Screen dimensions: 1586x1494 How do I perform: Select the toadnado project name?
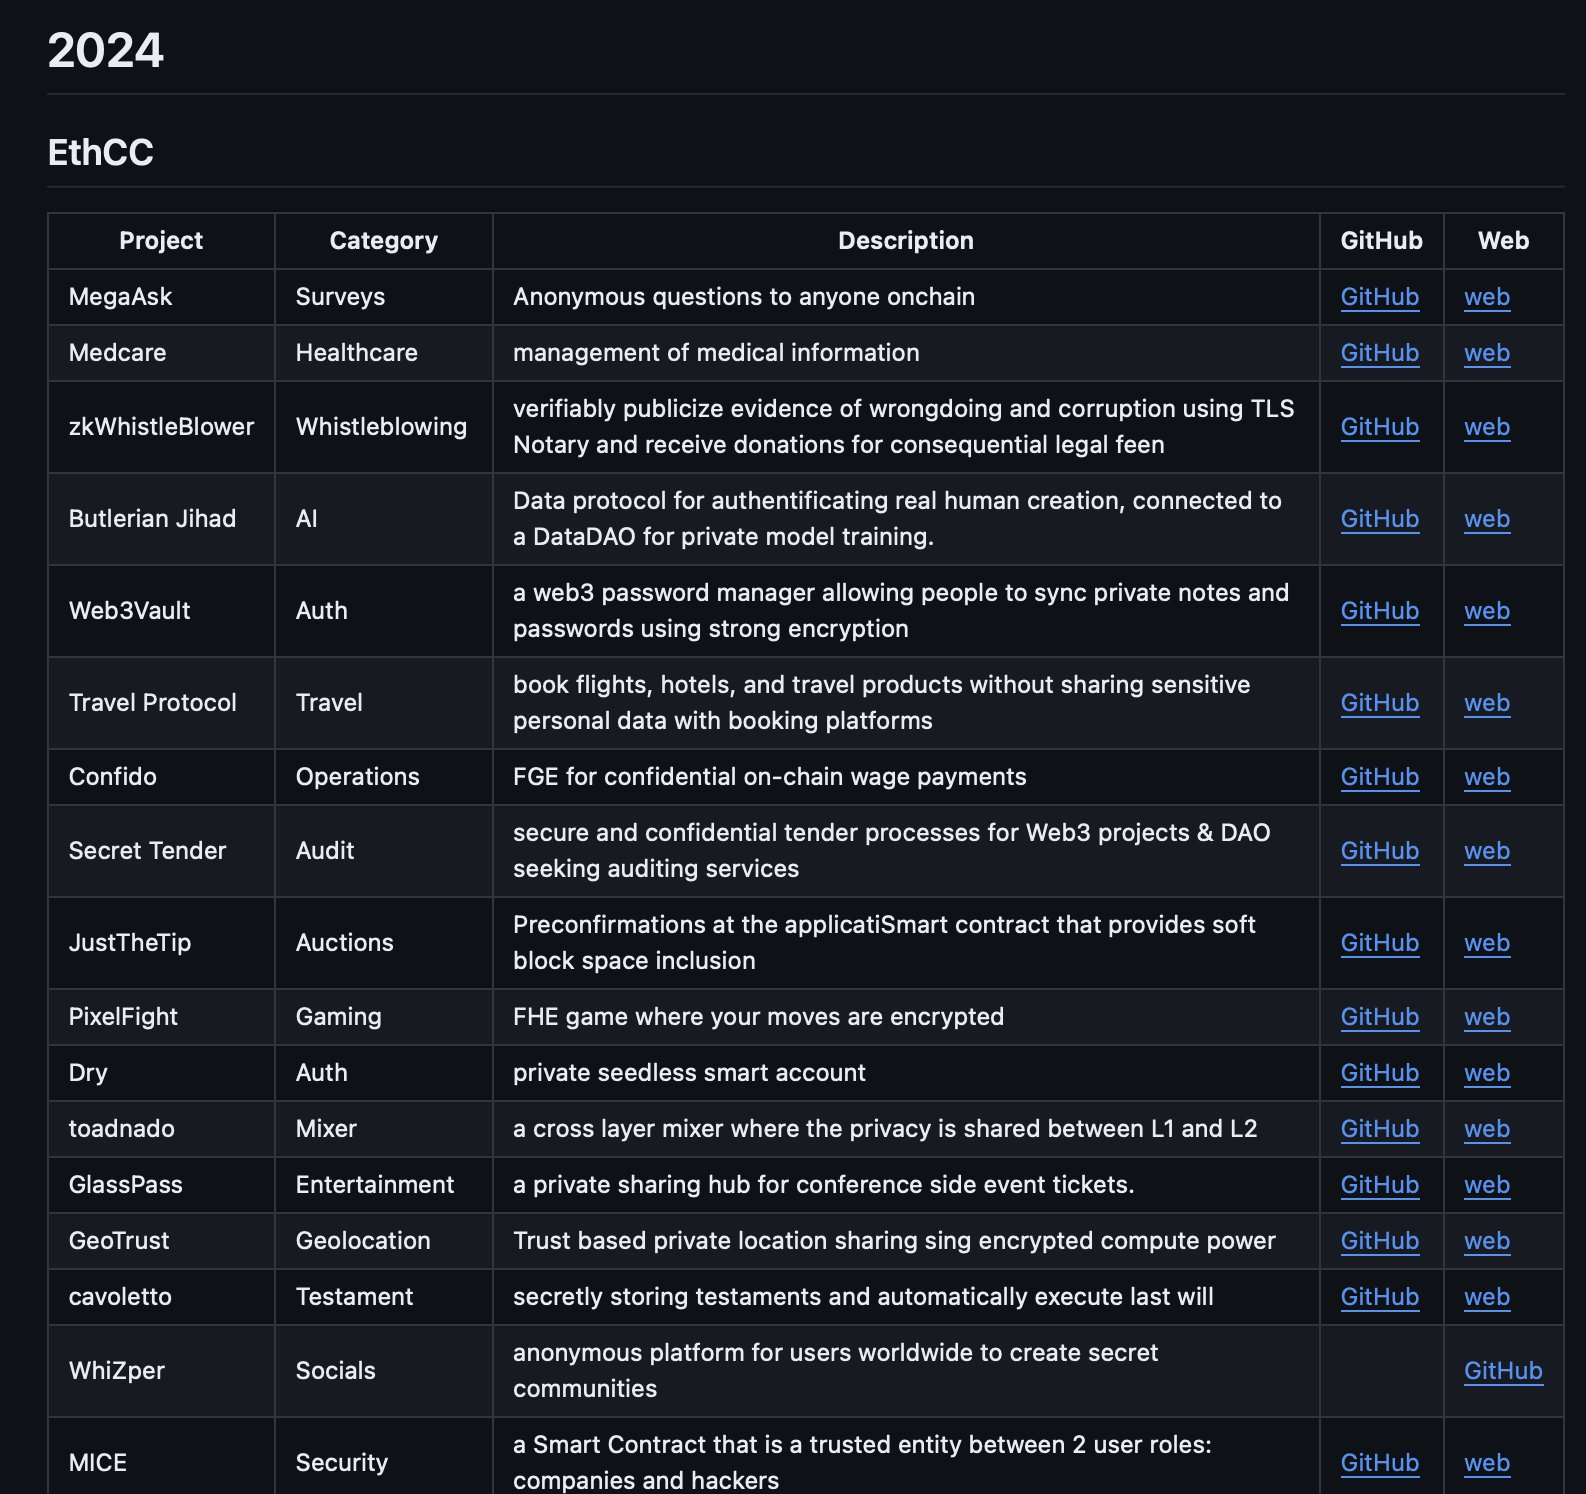(x=121, y=1129)
